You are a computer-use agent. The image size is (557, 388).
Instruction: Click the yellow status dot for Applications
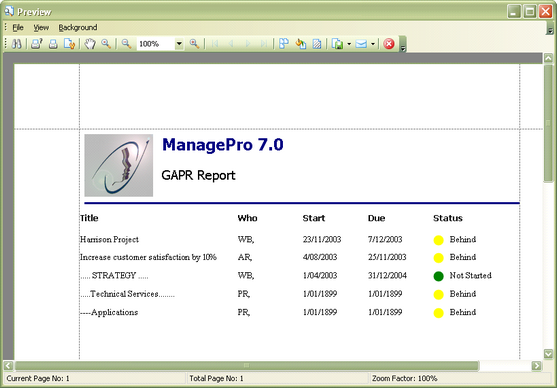(438, 313)
